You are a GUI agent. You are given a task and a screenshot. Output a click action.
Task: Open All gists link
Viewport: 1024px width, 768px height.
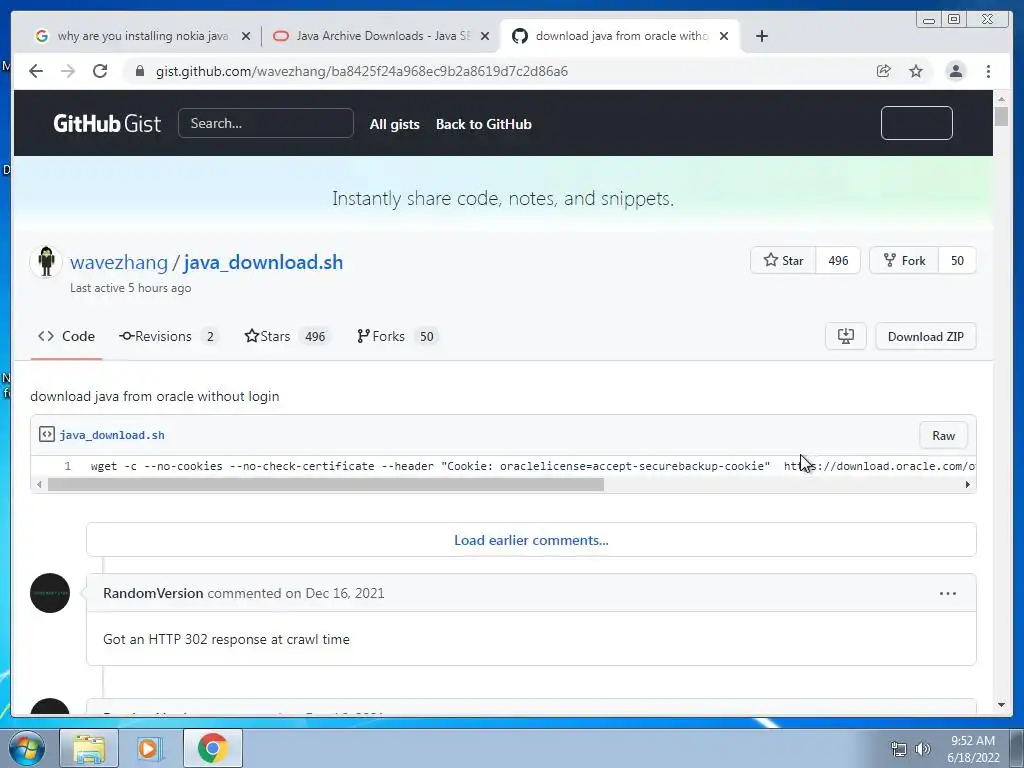[394, 124]
